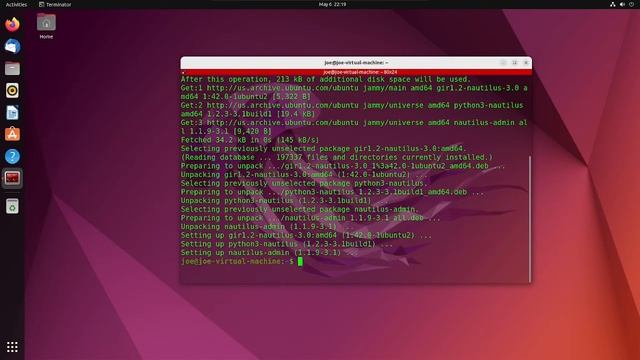Click 'After this operation, 213 kB' line
Screen dimensions: 640x360
325,79
